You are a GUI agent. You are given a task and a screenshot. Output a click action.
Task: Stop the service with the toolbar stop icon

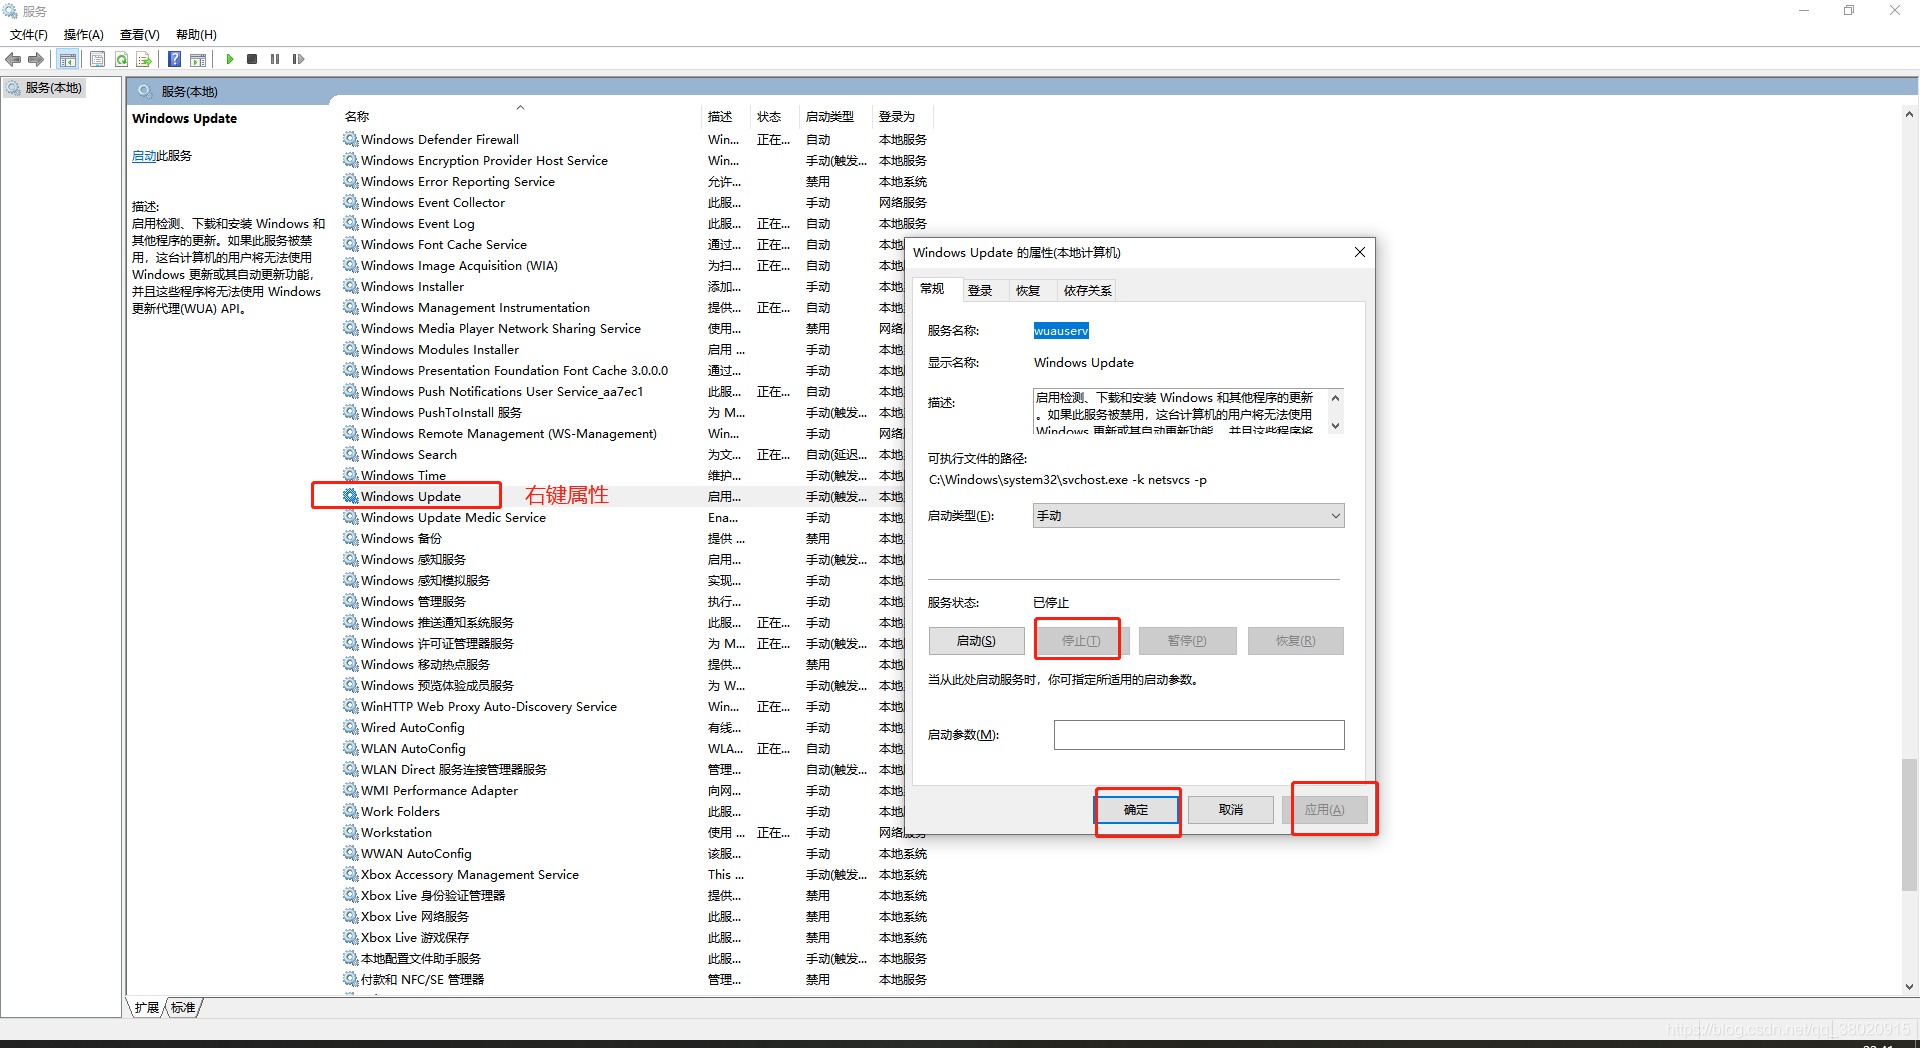252,59
